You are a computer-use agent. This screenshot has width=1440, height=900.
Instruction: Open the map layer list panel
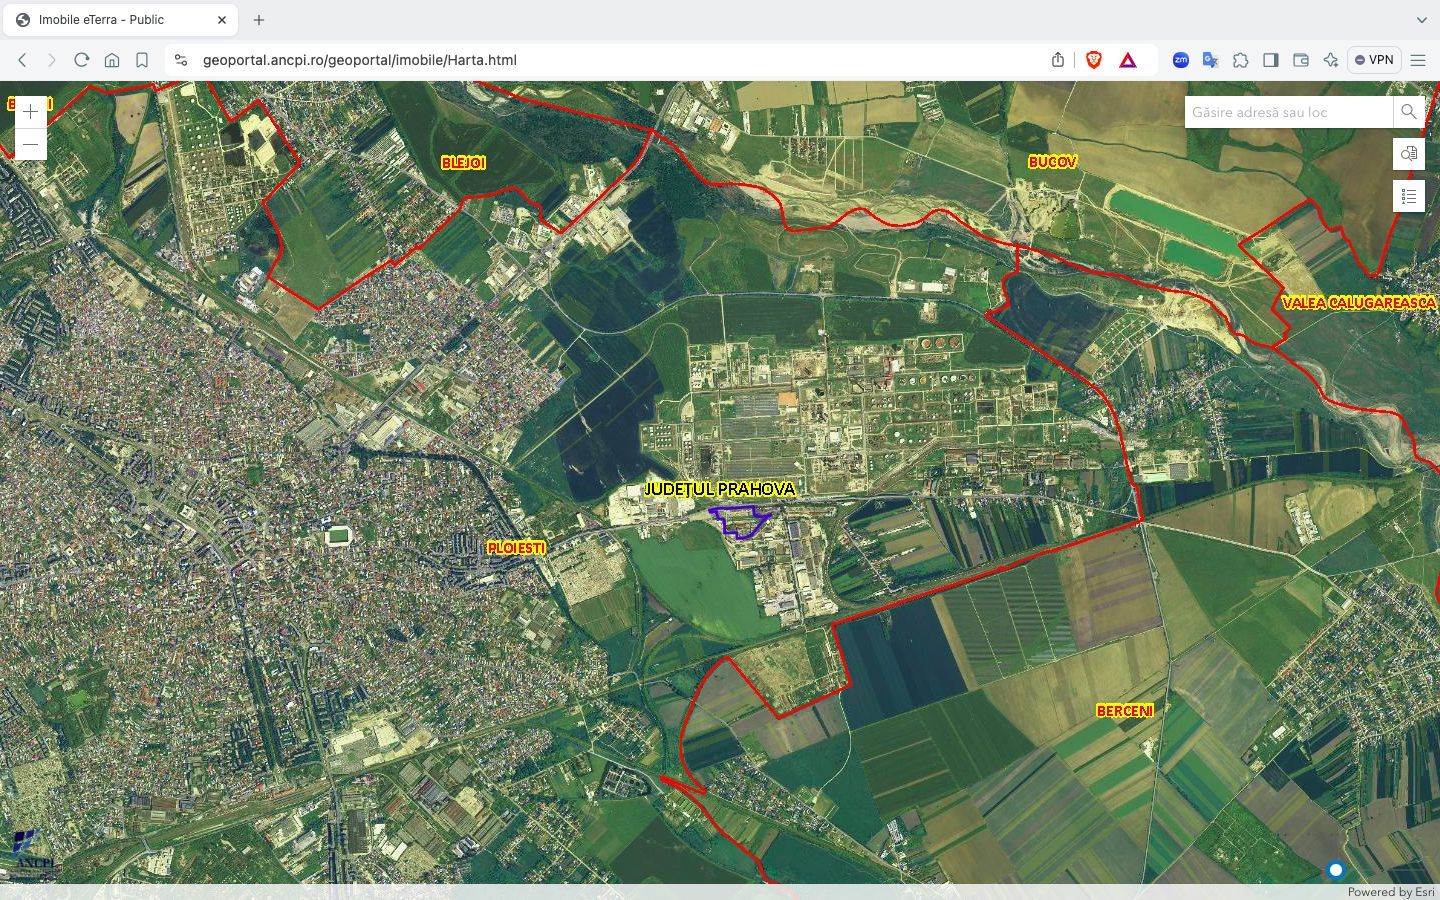coord(1409,196)
